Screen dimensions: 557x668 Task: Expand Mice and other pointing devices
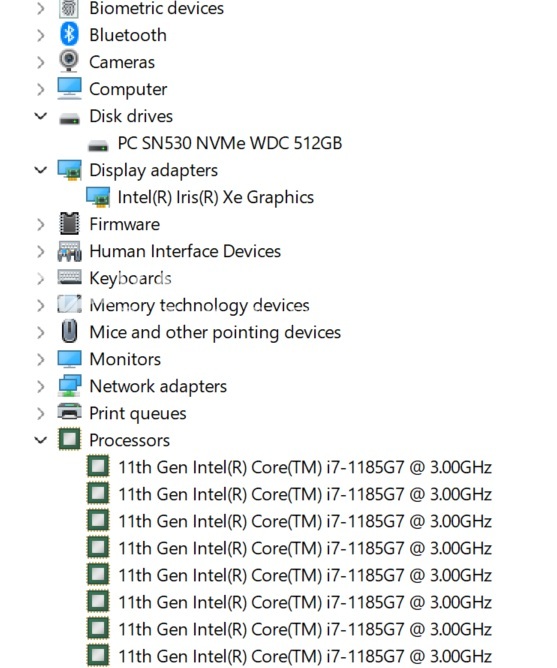pyautogui.click(x=40, y=332)
